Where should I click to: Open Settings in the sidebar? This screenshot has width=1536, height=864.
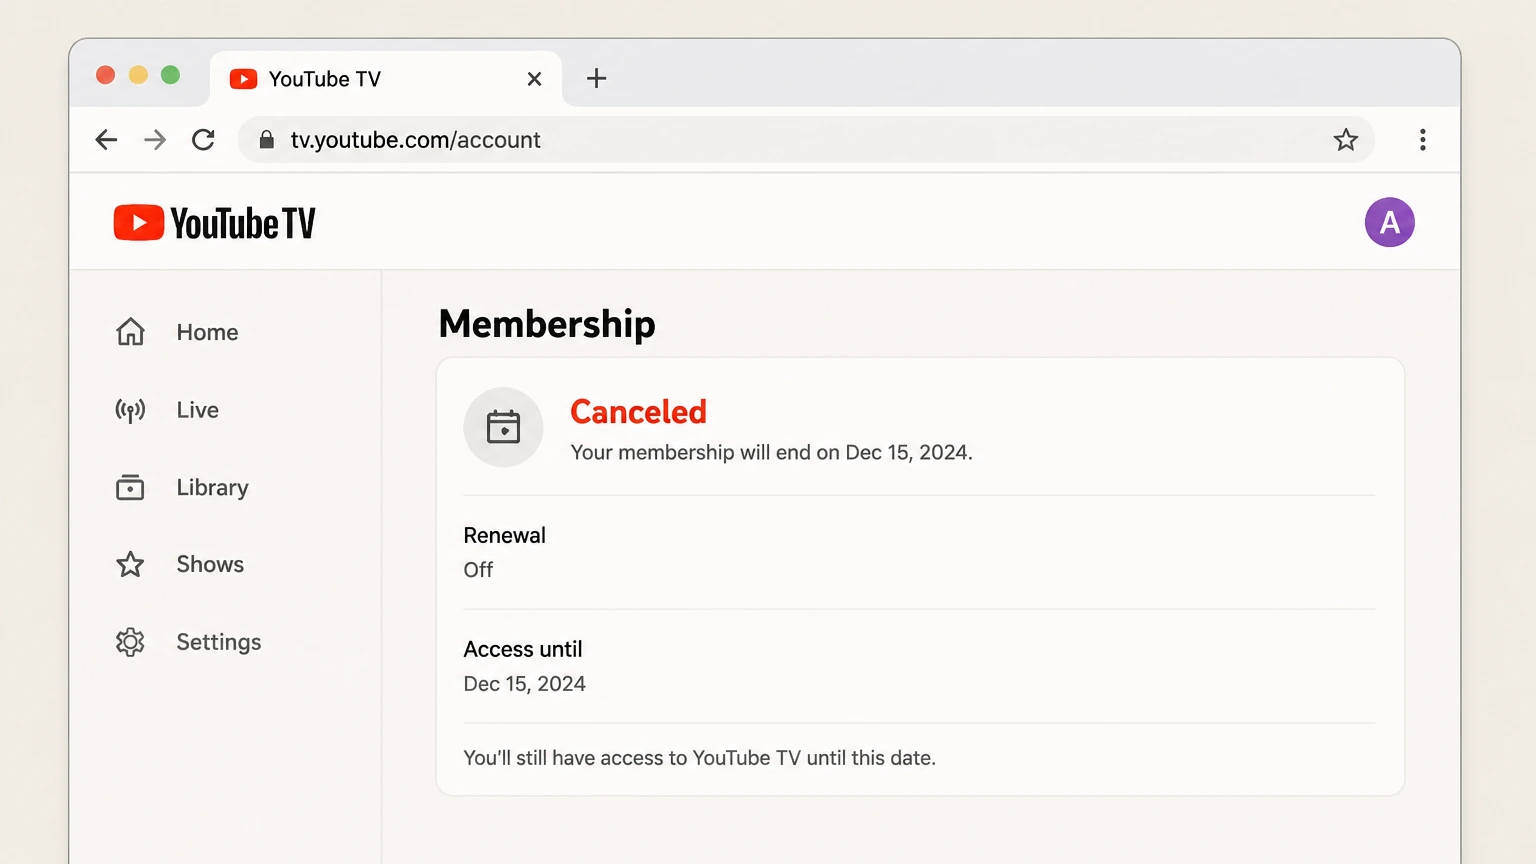218,642
